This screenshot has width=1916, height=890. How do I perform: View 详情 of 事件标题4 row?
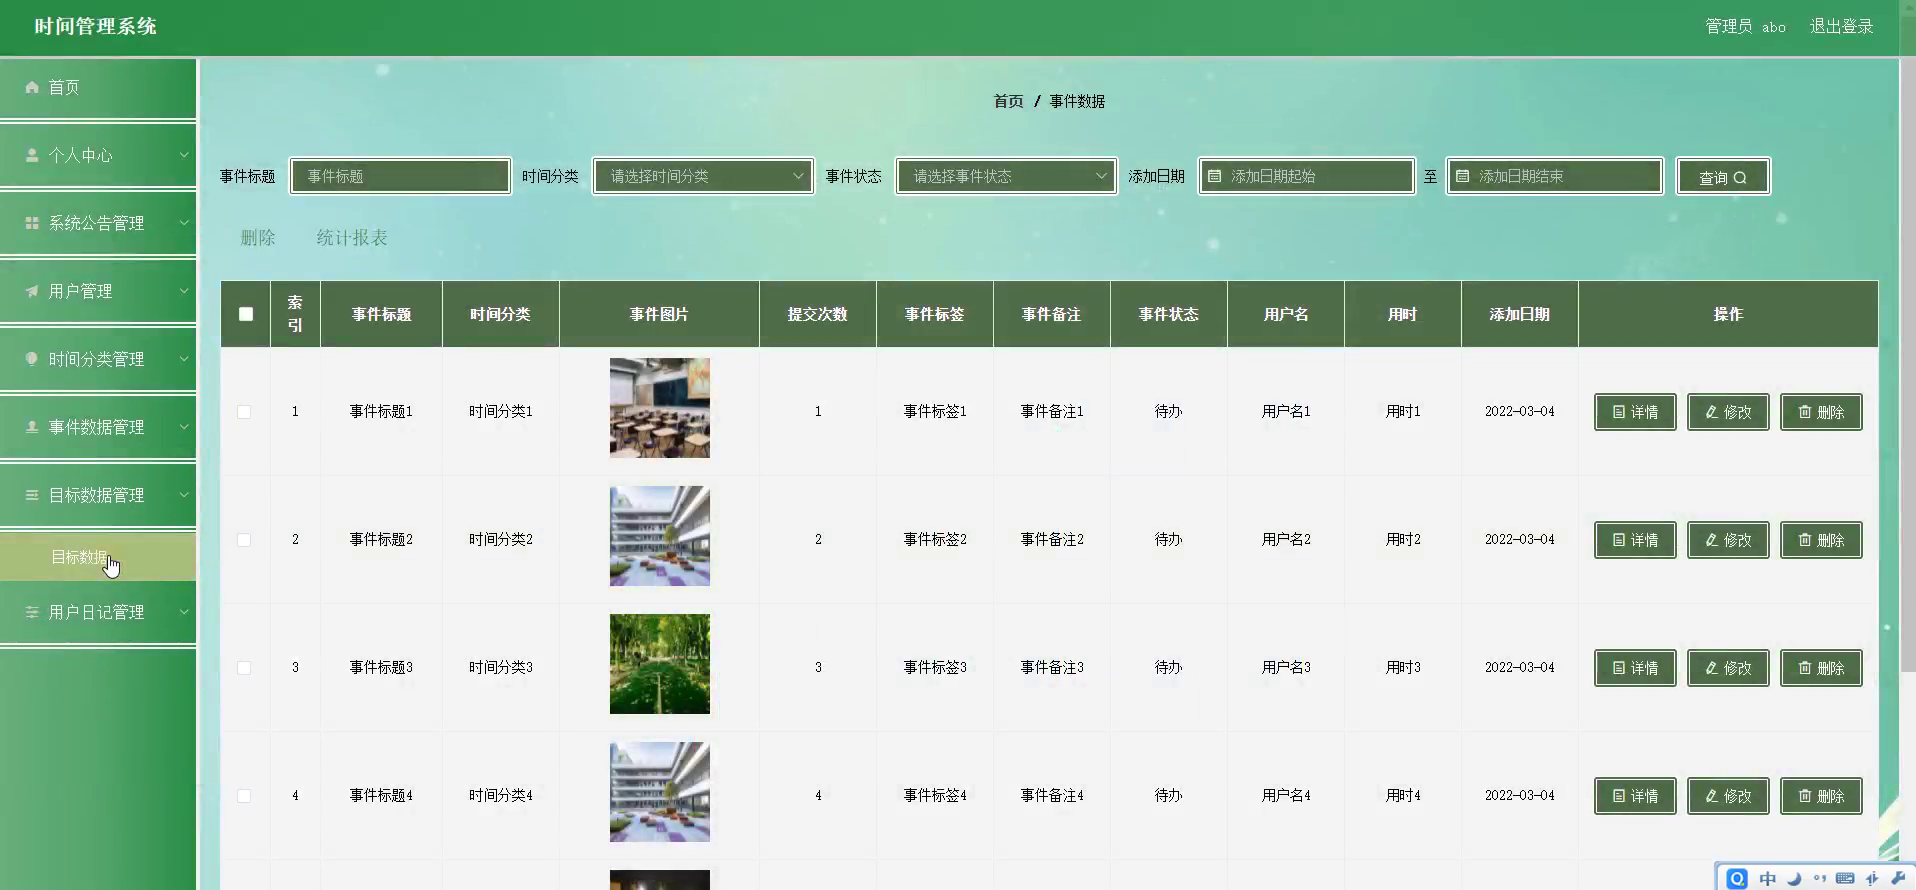[x=1635, y=796]
